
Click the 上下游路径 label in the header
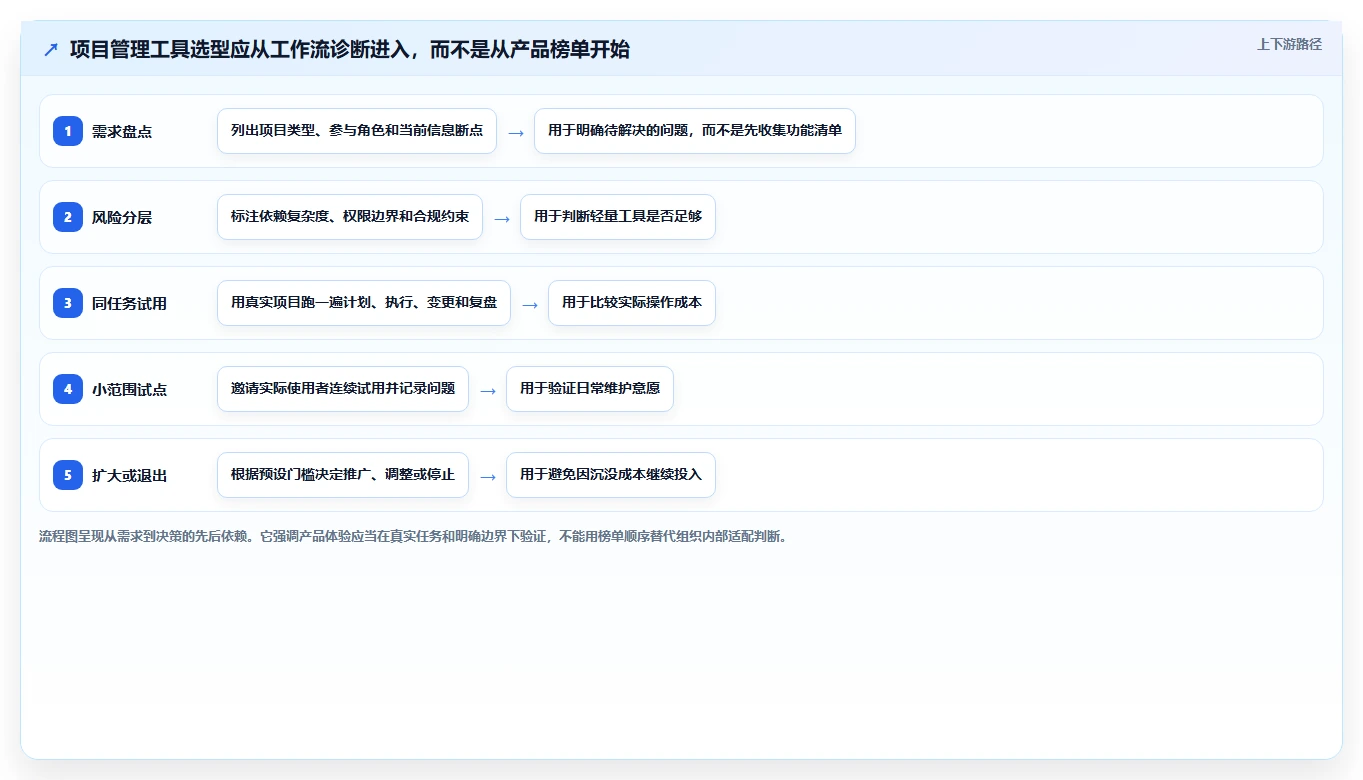[1289, 44]
